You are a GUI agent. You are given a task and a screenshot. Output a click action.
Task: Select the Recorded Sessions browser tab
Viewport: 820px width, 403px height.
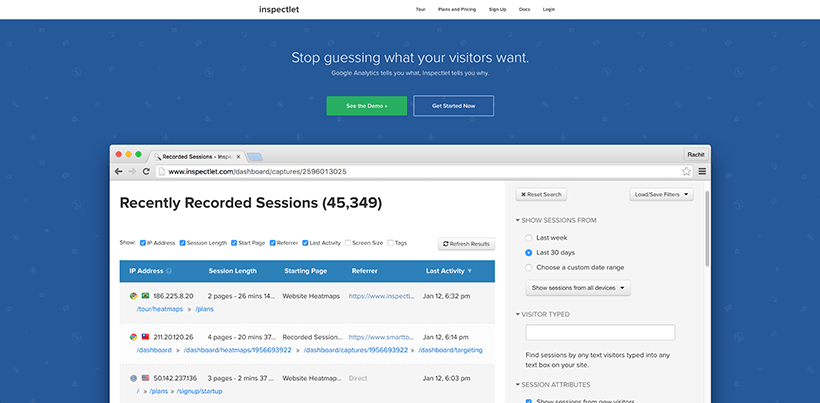[x=197, y=156]
